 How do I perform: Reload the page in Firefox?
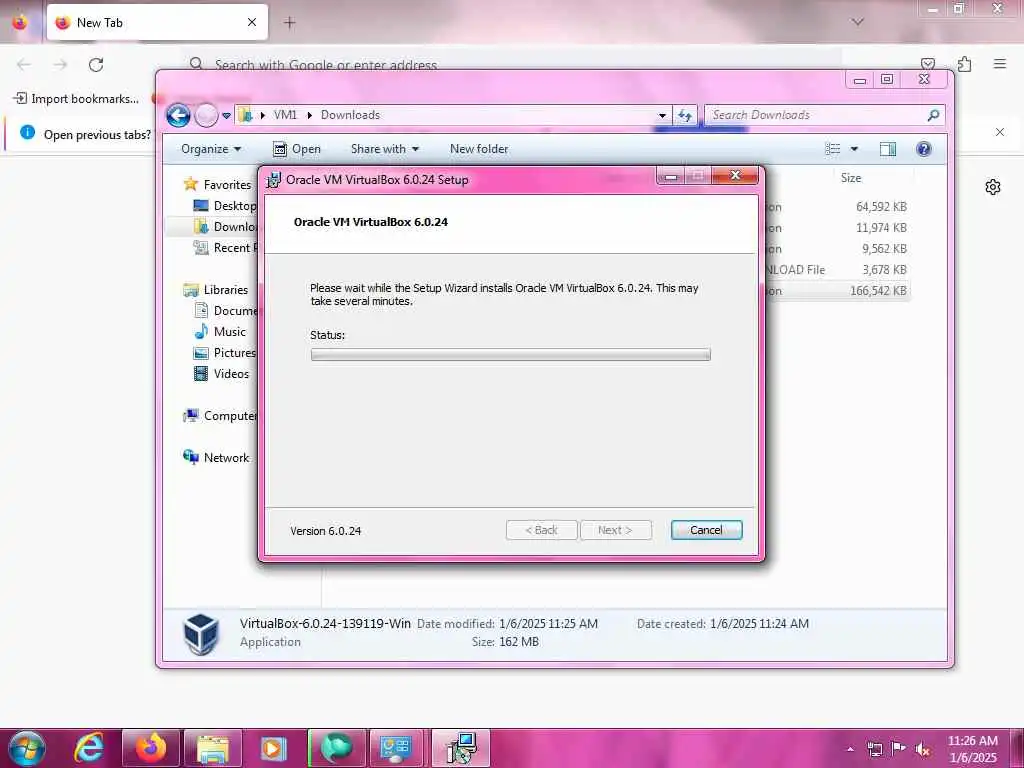point(96,65)
